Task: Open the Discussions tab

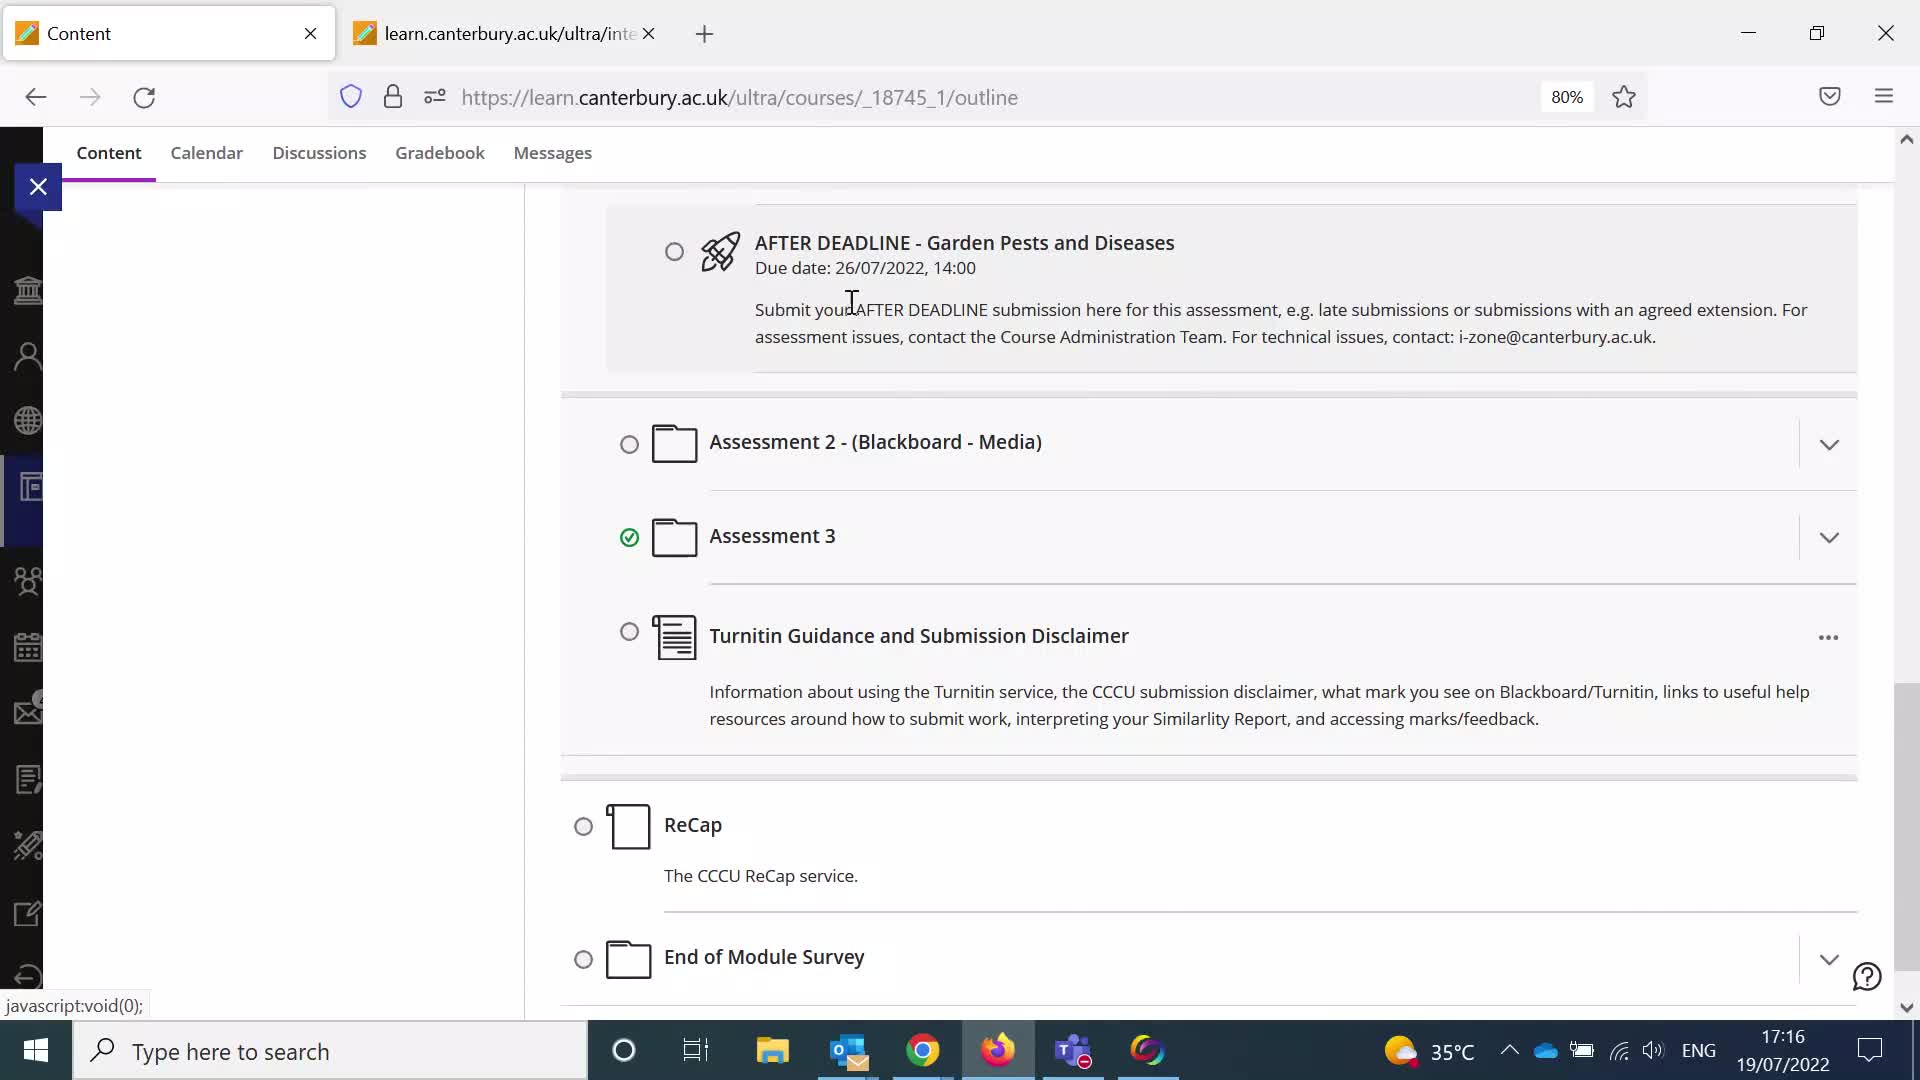Action: click(x=319, y=153)
